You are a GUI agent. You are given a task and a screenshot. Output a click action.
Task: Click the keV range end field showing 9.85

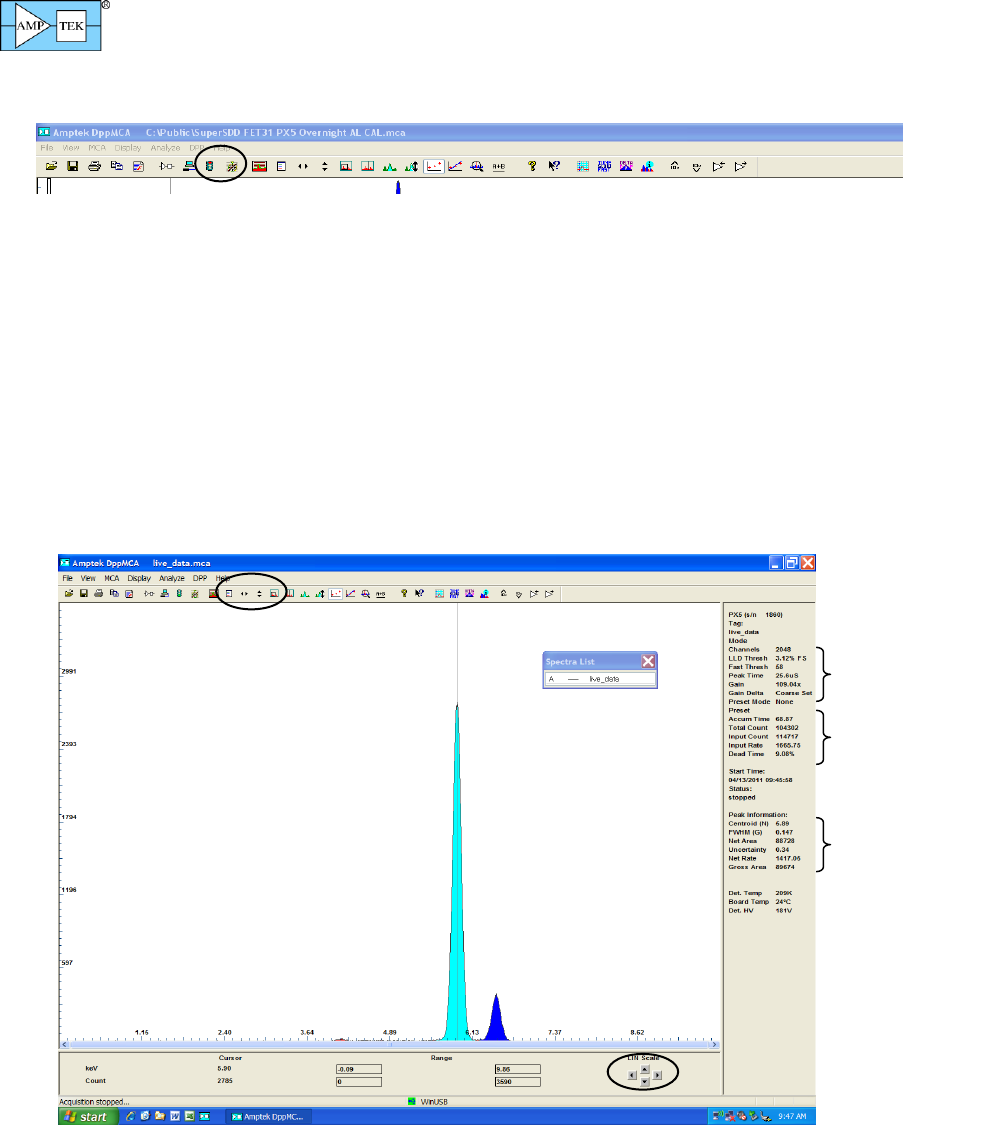517,1069
